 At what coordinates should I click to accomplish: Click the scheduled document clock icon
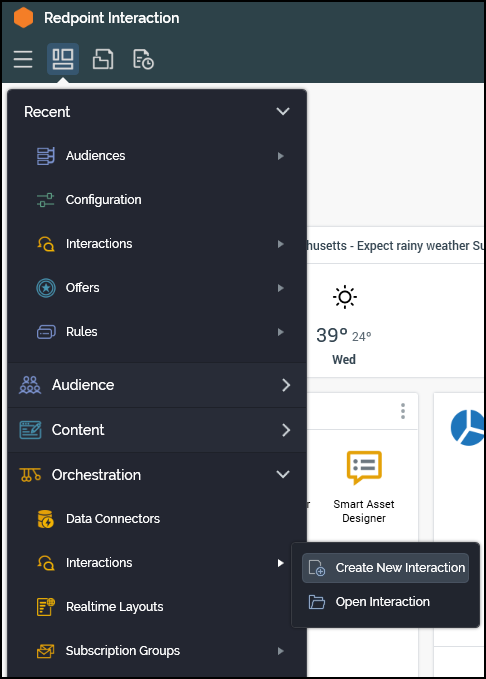[x=143, y=59]
